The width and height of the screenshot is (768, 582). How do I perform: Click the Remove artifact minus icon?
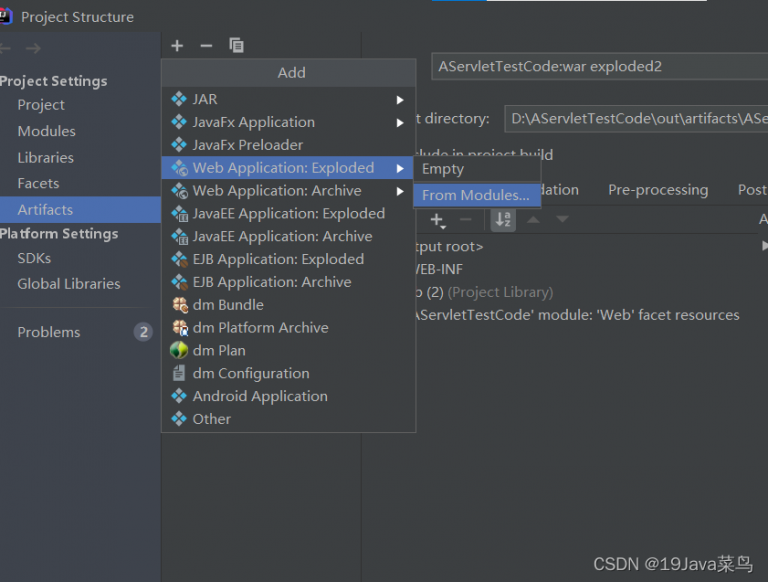206,46
